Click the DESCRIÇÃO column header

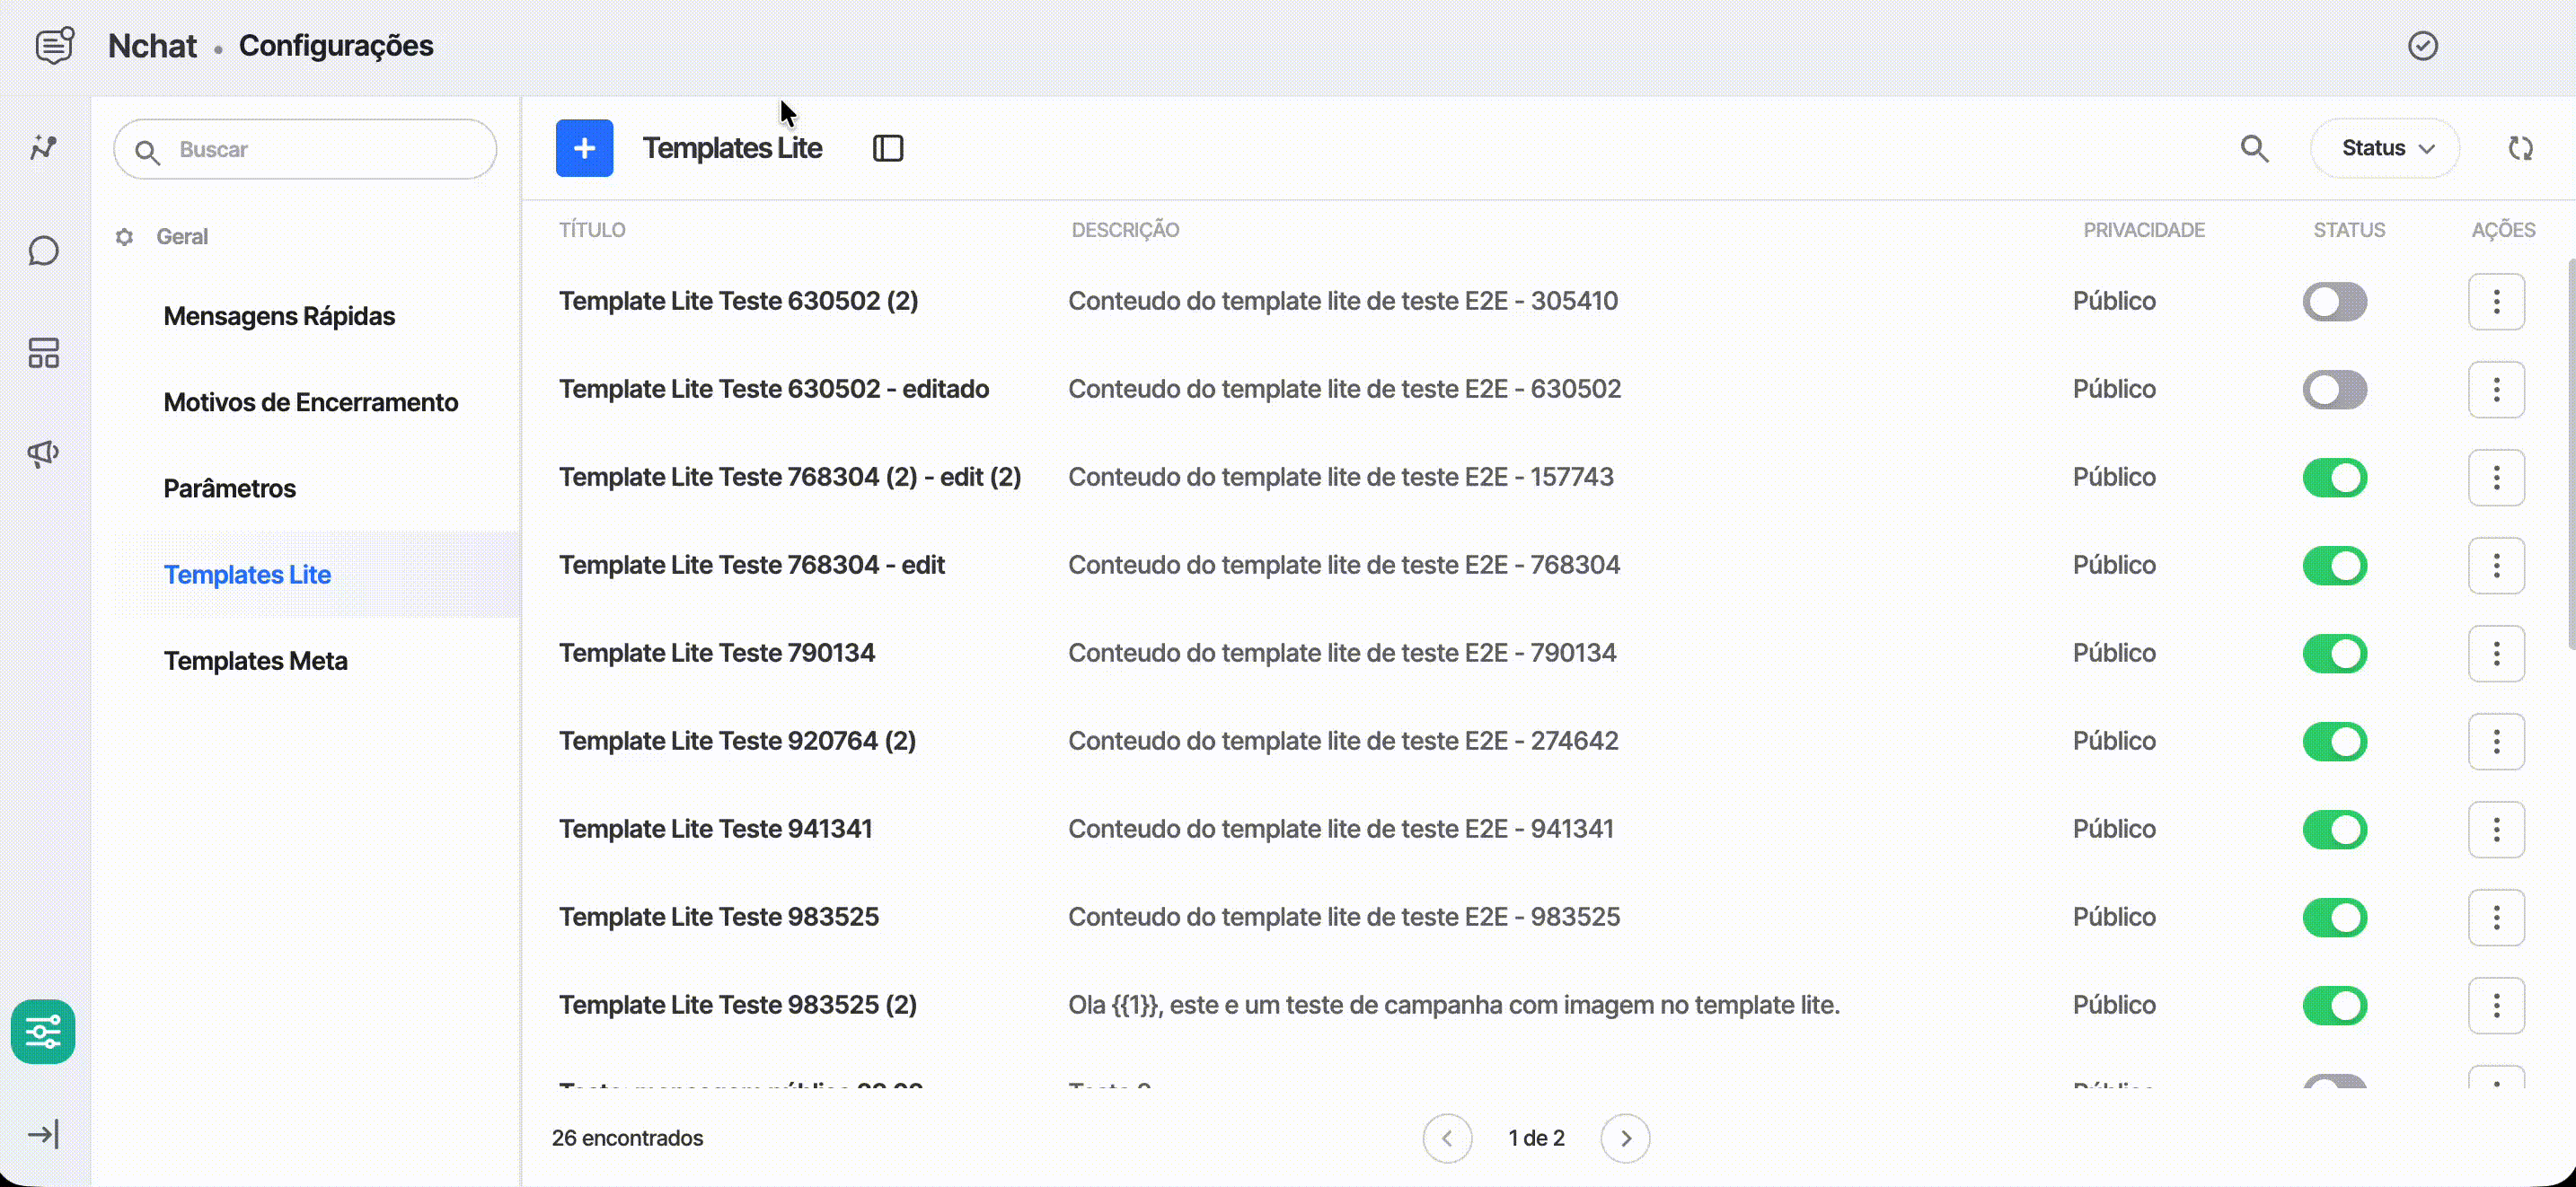coord(1125,230)
